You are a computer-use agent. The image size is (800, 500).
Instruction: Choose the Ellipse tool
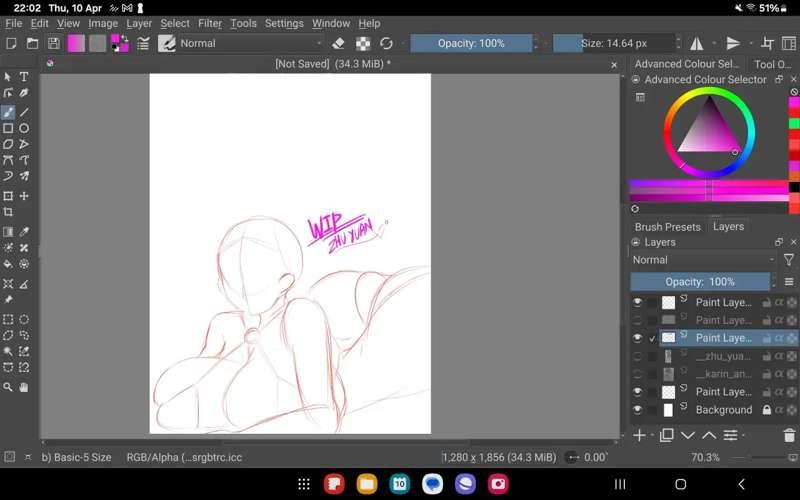pyautogui.click(x=24, y=128)
